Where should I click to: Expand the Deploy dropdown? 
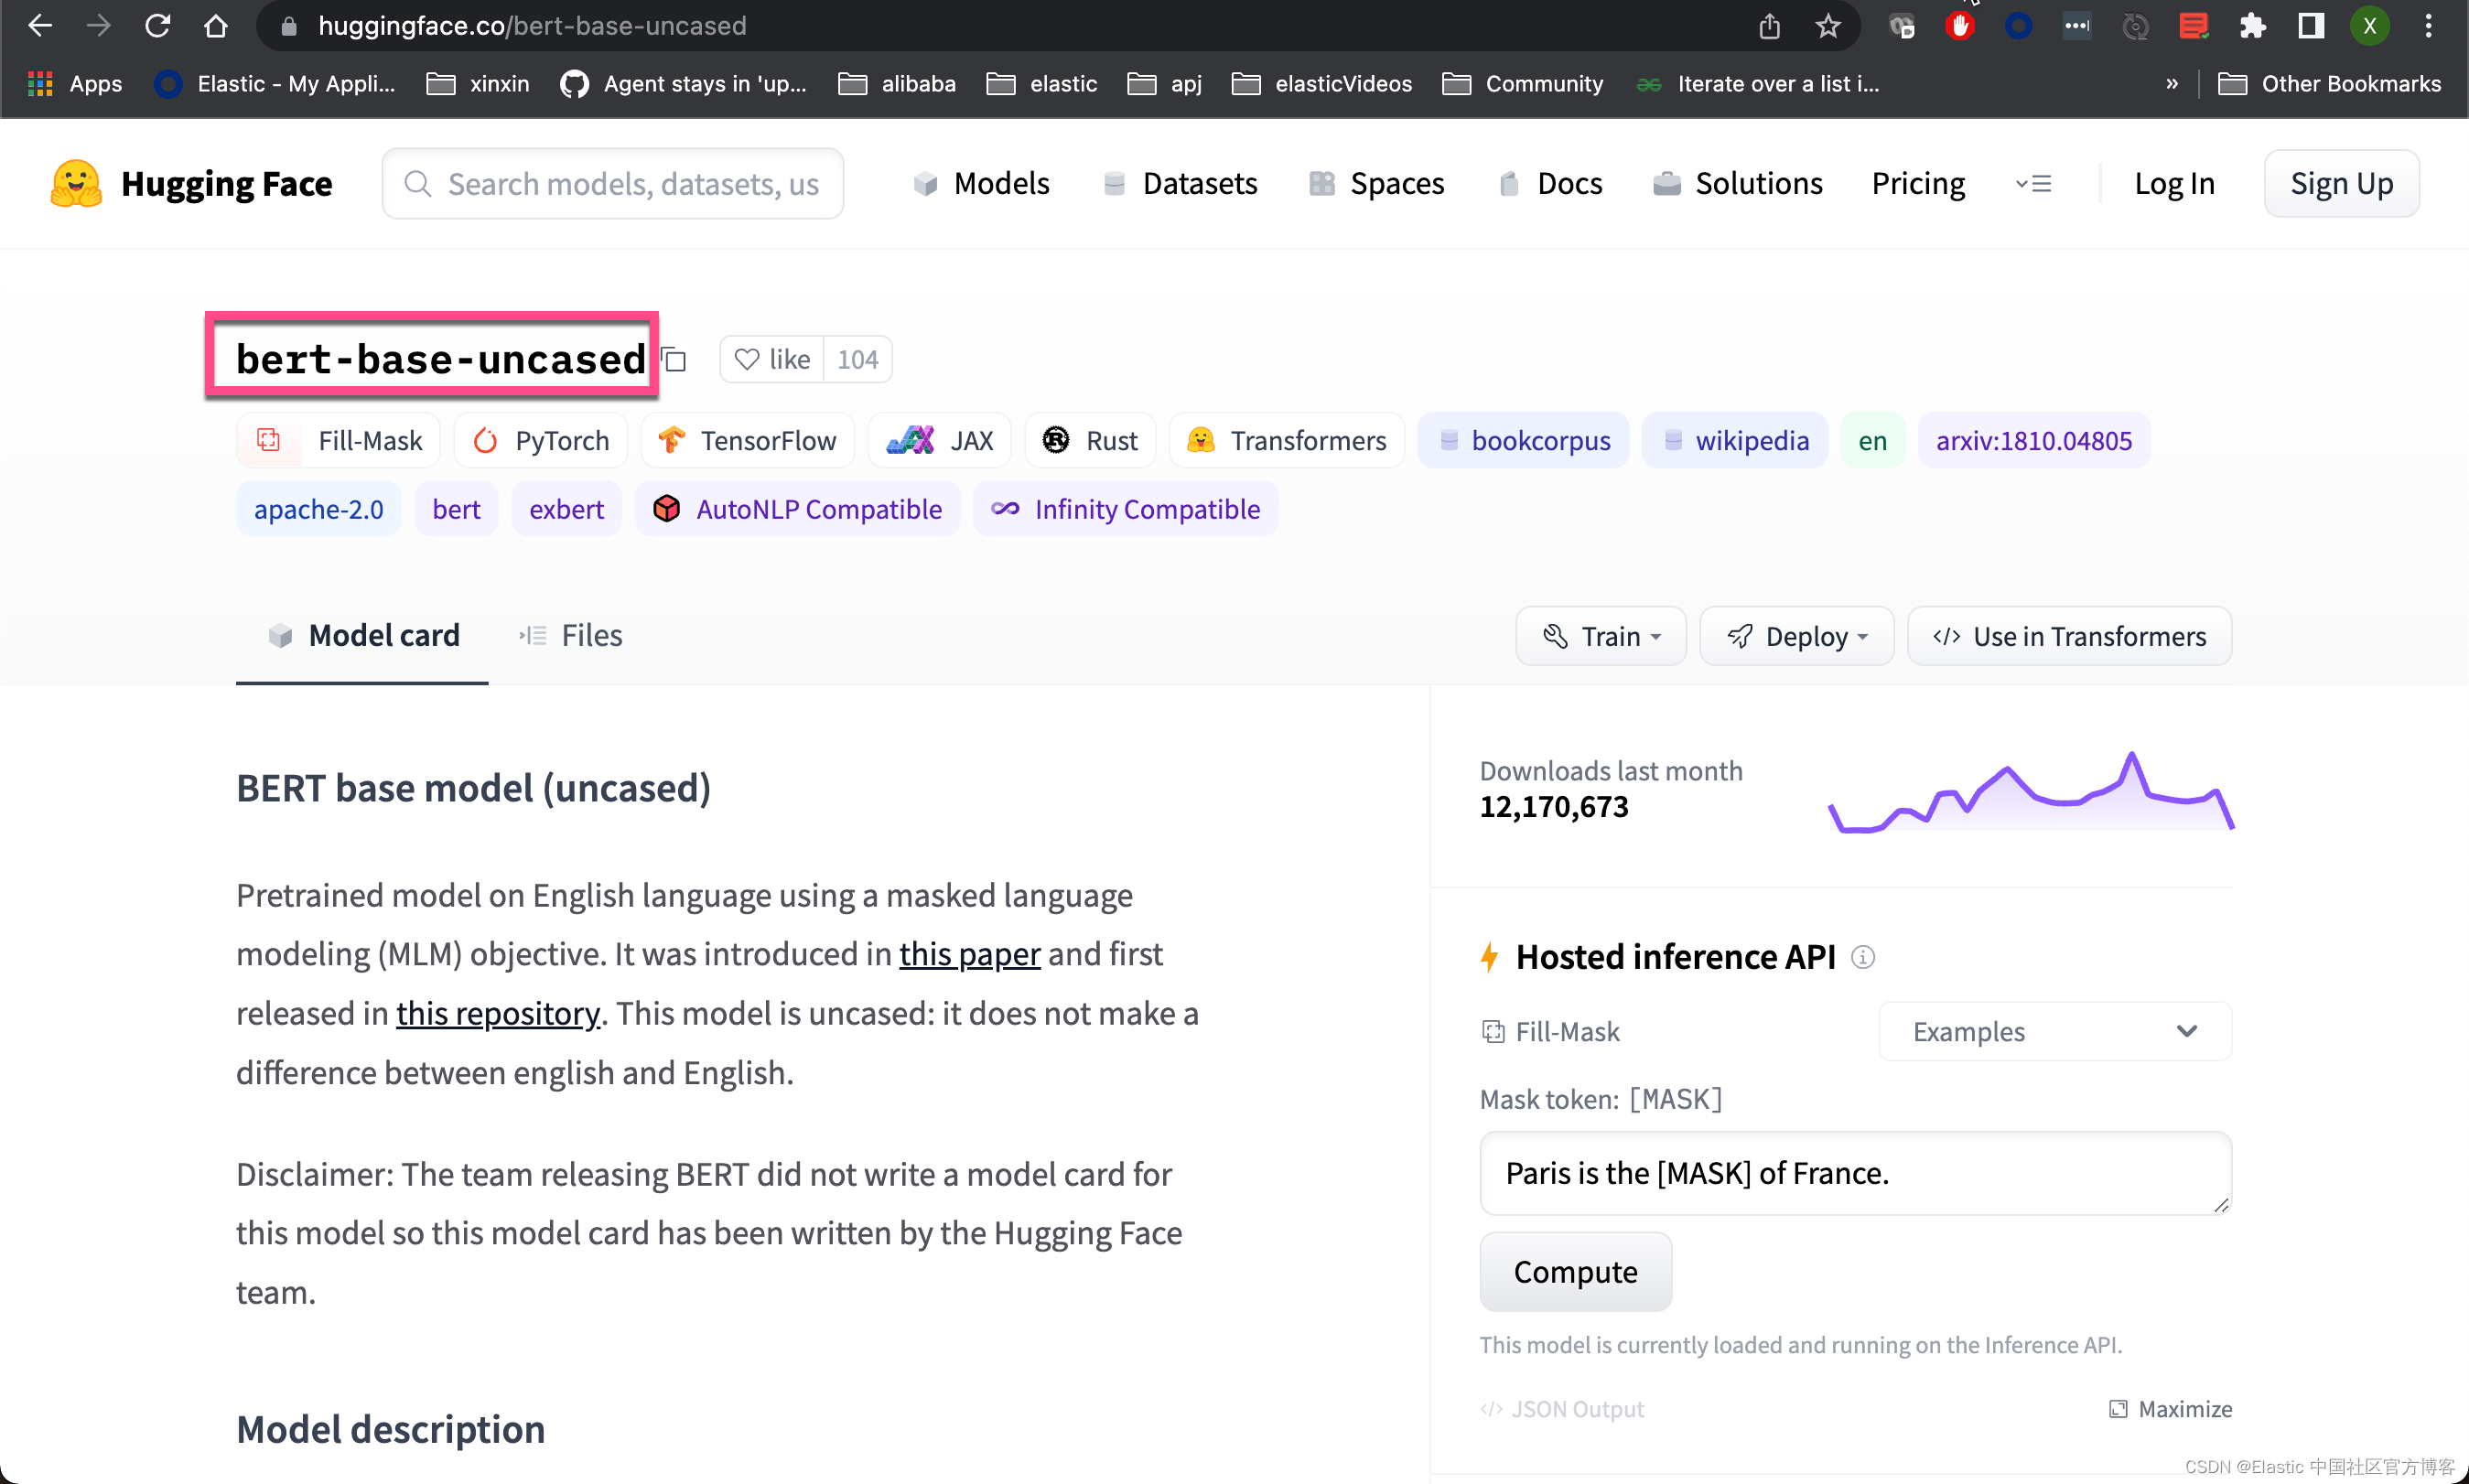[x=1796, y=636]
